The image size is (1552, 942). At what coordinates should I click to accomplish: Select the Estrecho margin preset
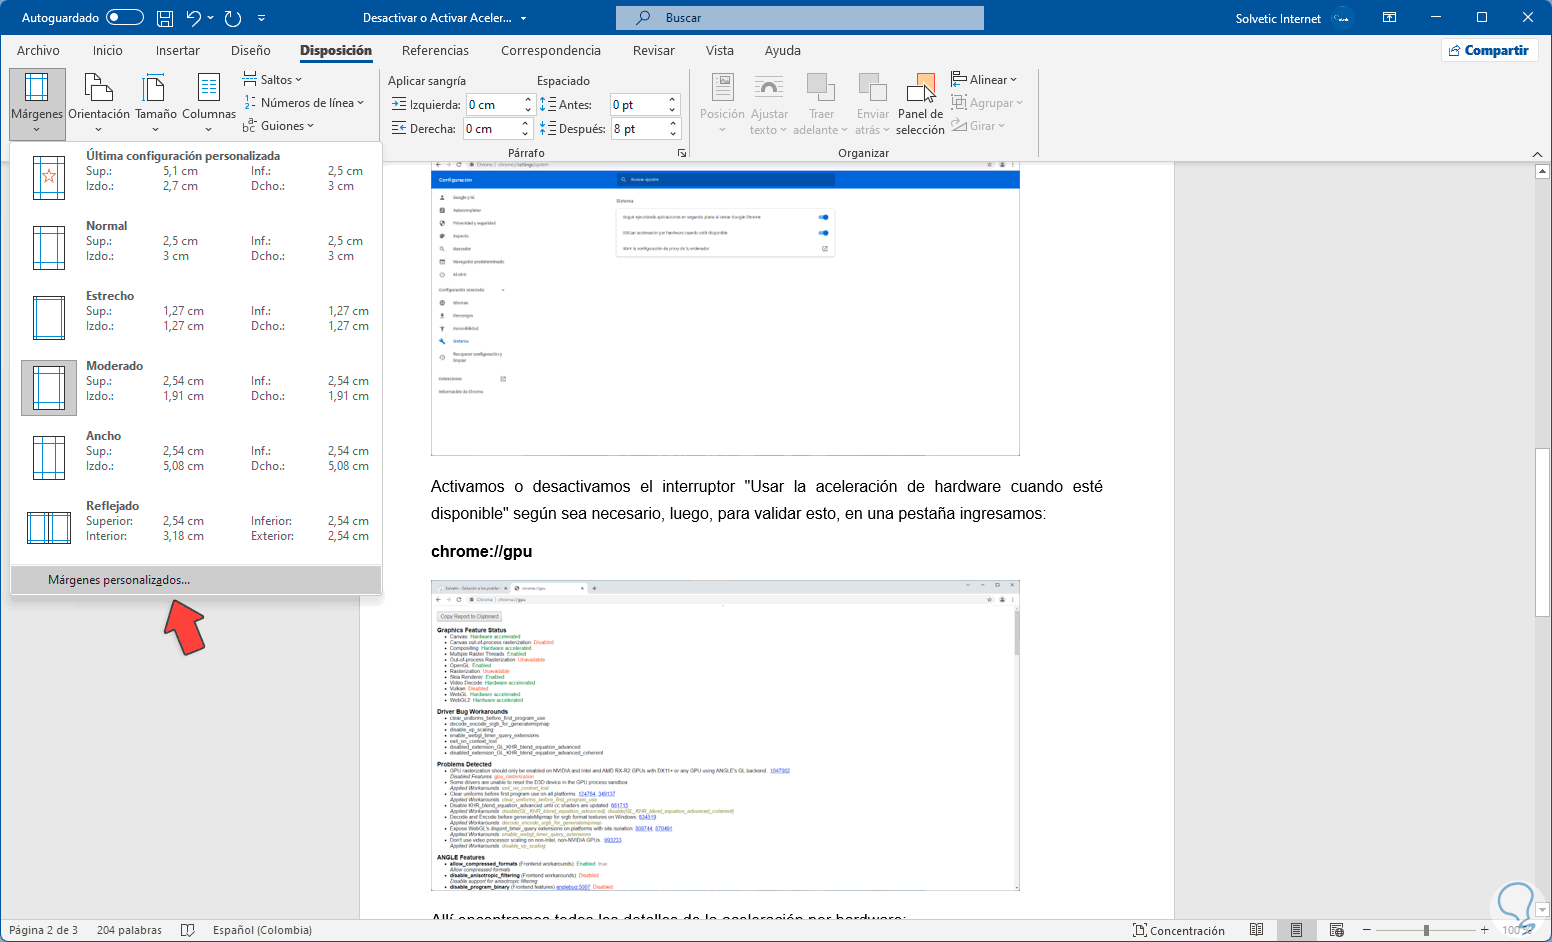coord(196,311)
